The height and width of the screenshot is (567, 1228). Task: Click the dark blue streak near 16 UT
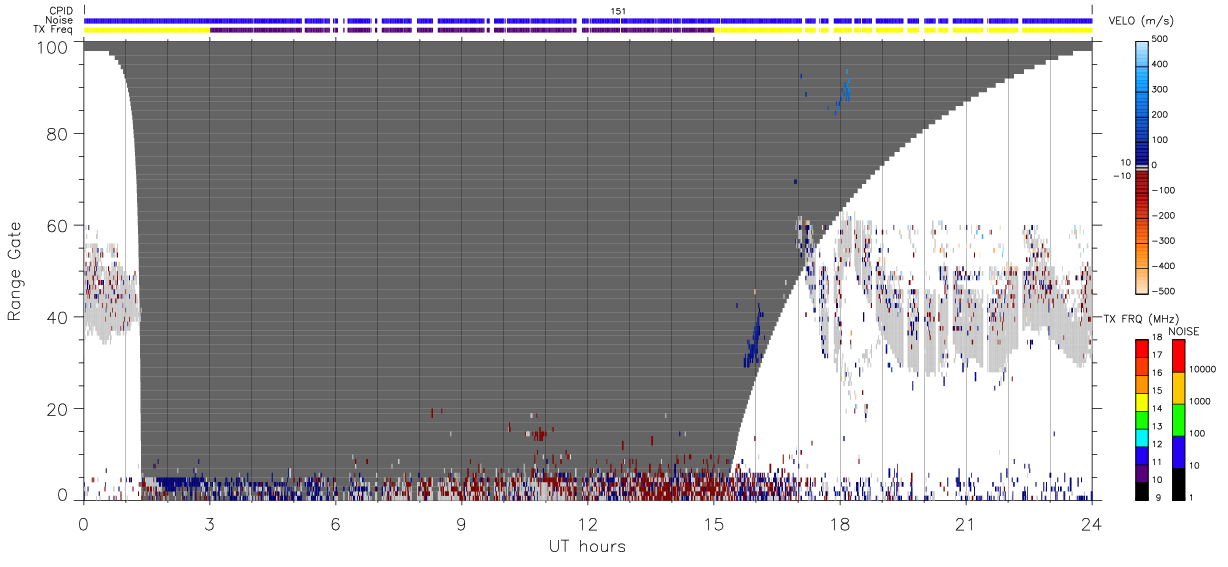(x=754, y=337)
